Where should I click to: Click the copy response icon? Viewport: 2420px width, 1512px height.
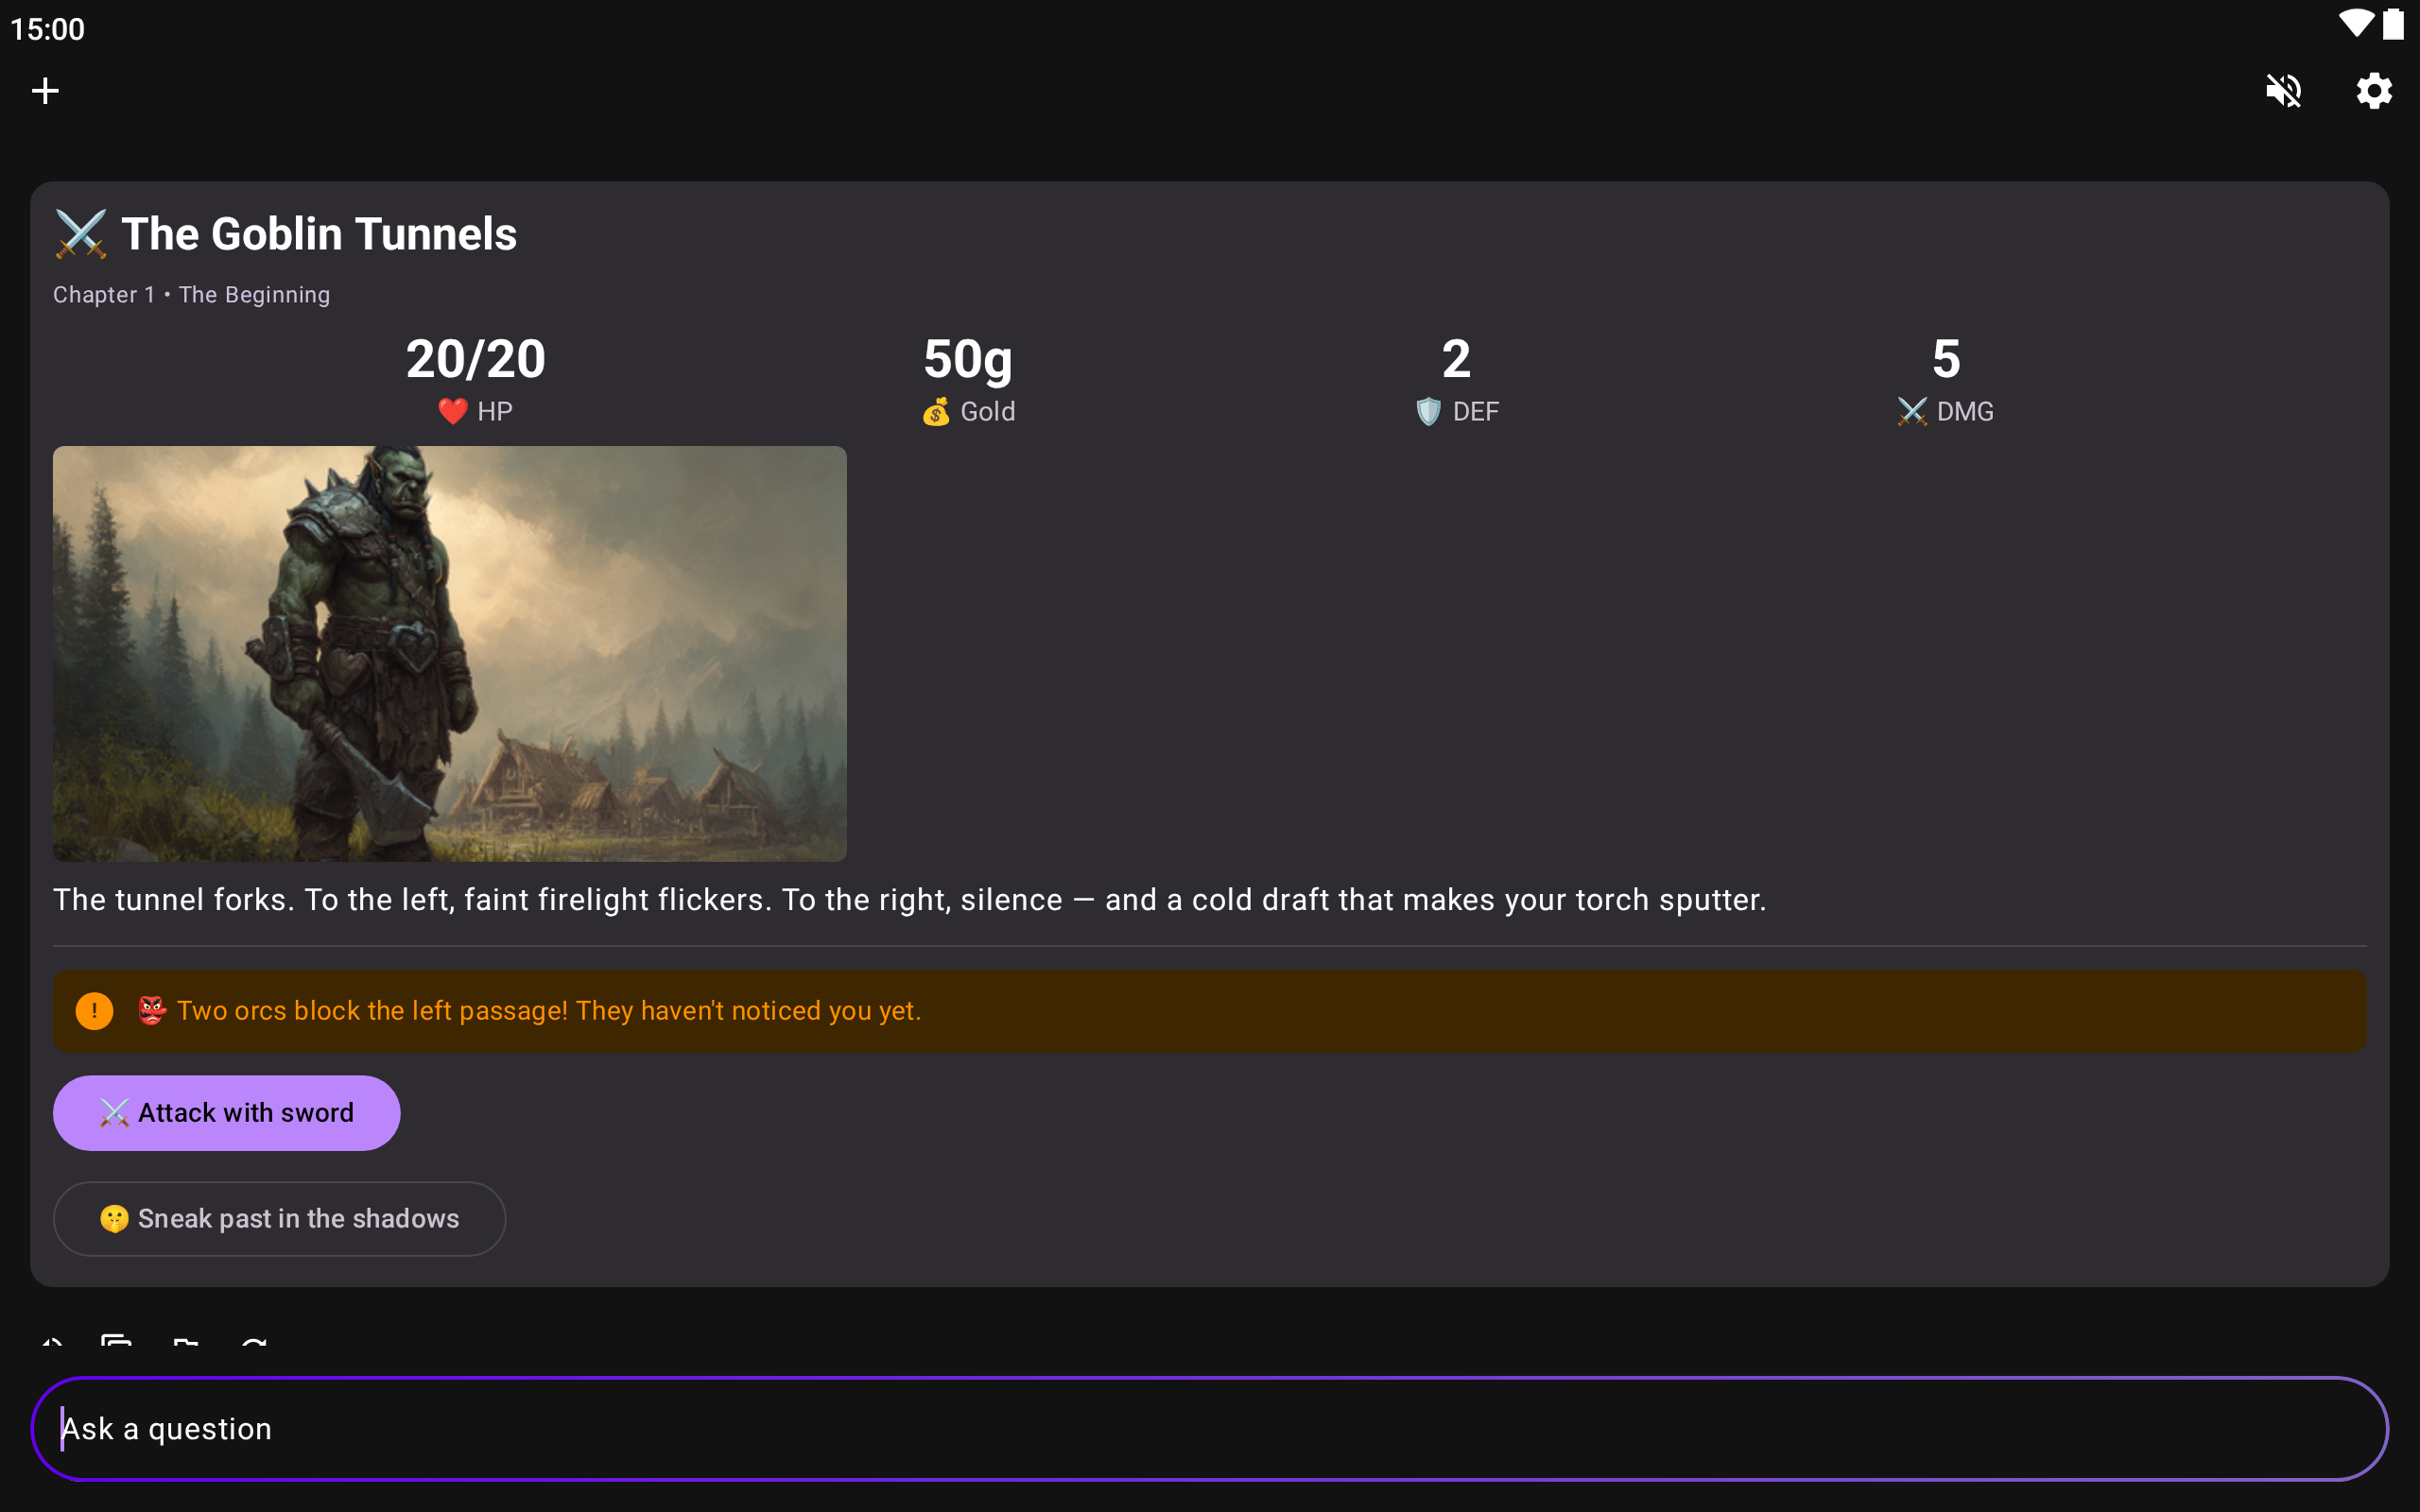117,1340
